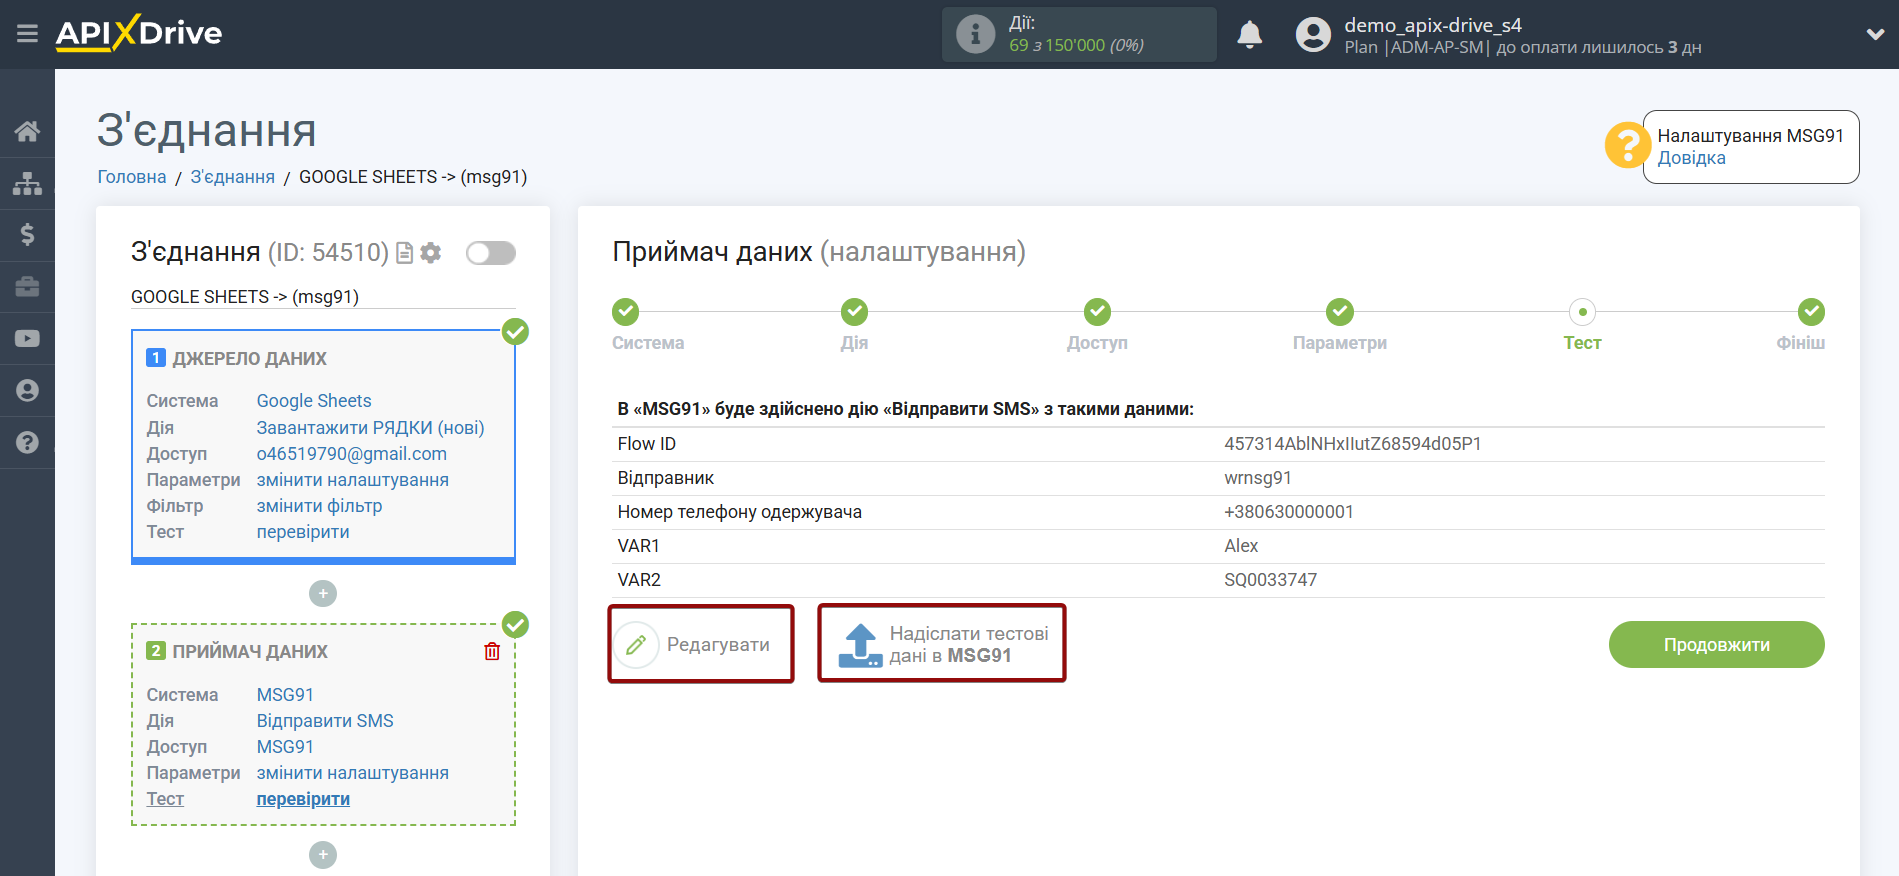Go to the Доступ step
The image size is (1899, 876).
1097,312
